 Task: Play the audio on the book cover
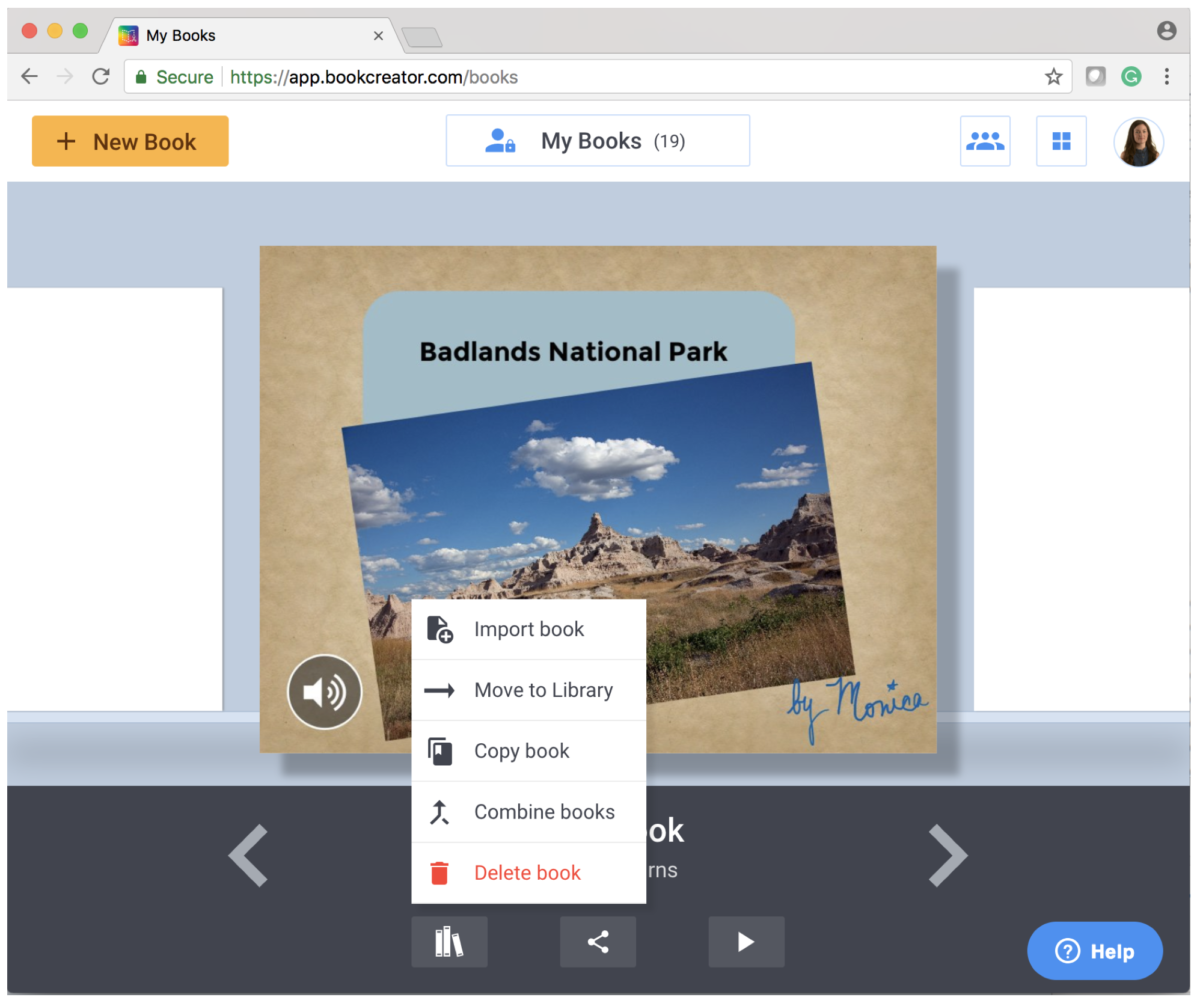coord(324,691)
